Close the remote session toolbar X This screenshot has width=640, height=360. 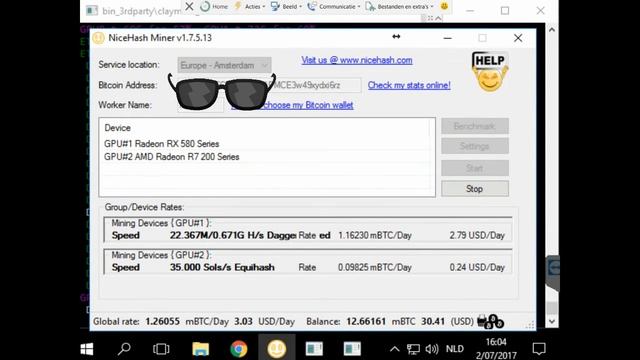point(189,6)
